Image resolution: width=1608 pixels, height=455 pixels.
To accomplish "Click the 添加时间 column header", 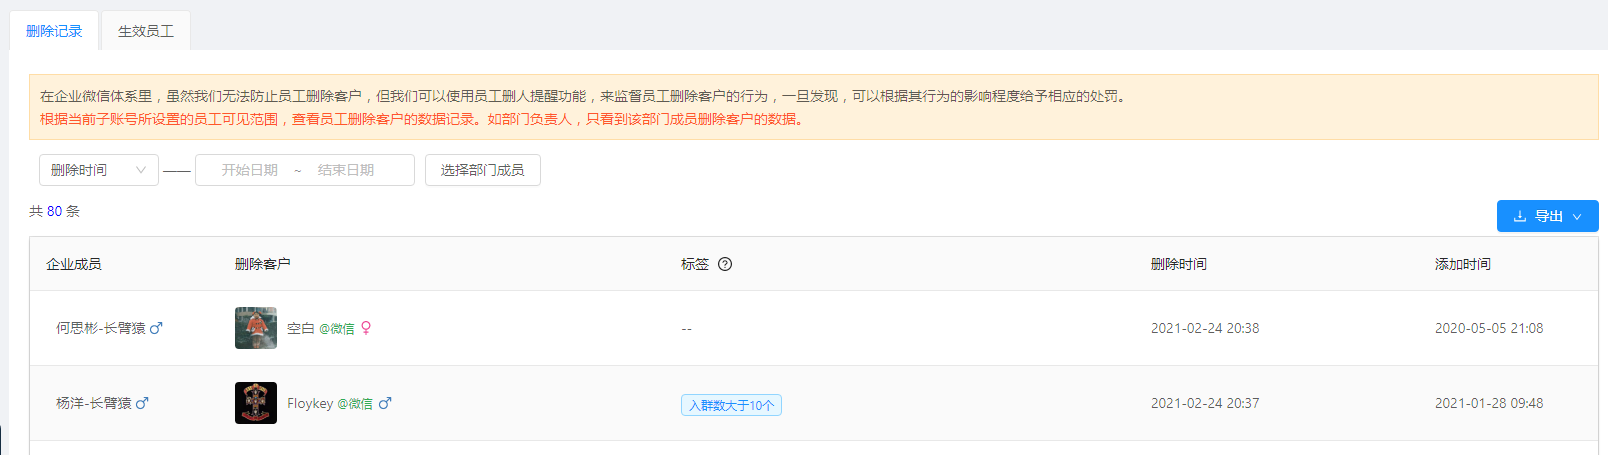I will tap(1463, 264).
